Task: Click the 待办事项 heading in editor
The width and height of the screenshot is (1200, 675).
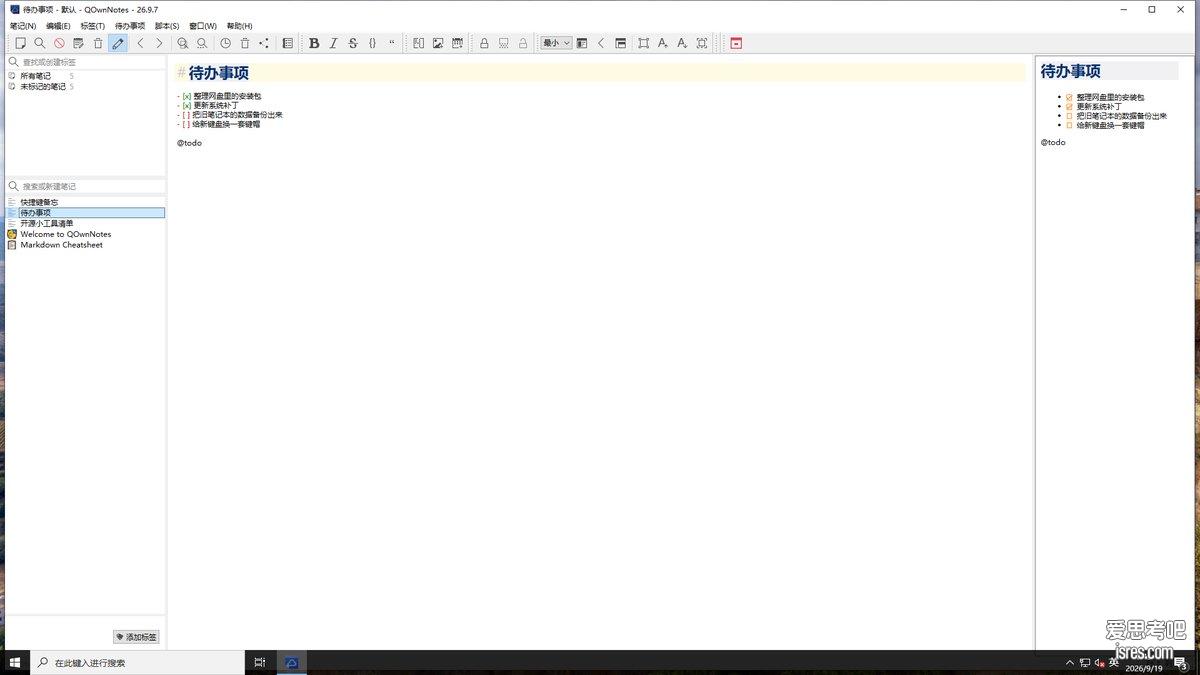Action: coord(219,73)
